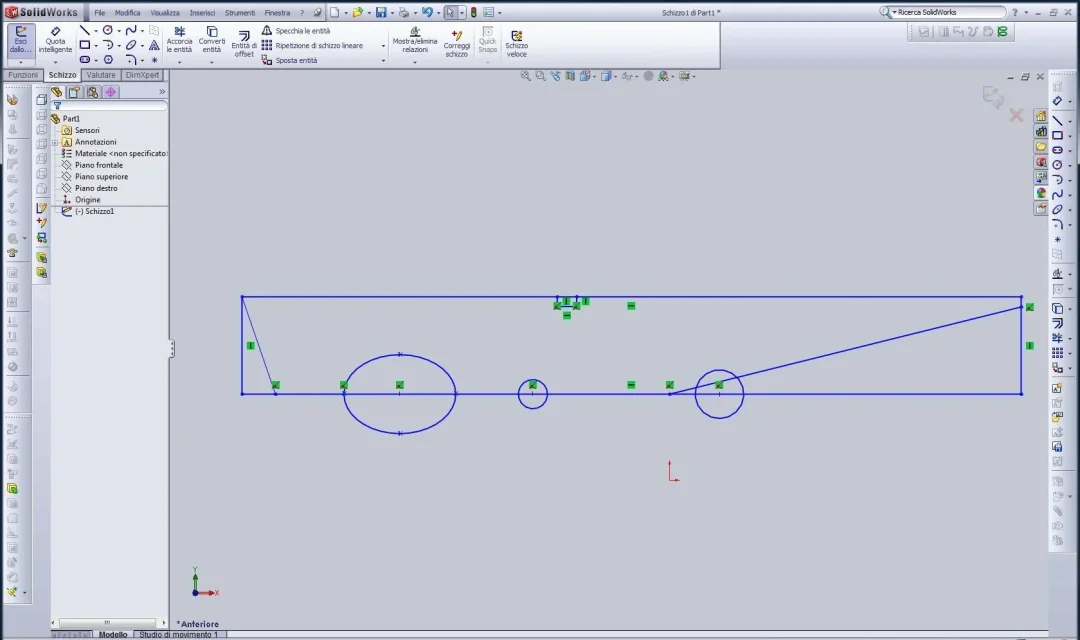The image size is (1080, 640).
Task: Open the File menu
Action: (x=100, y=13)
